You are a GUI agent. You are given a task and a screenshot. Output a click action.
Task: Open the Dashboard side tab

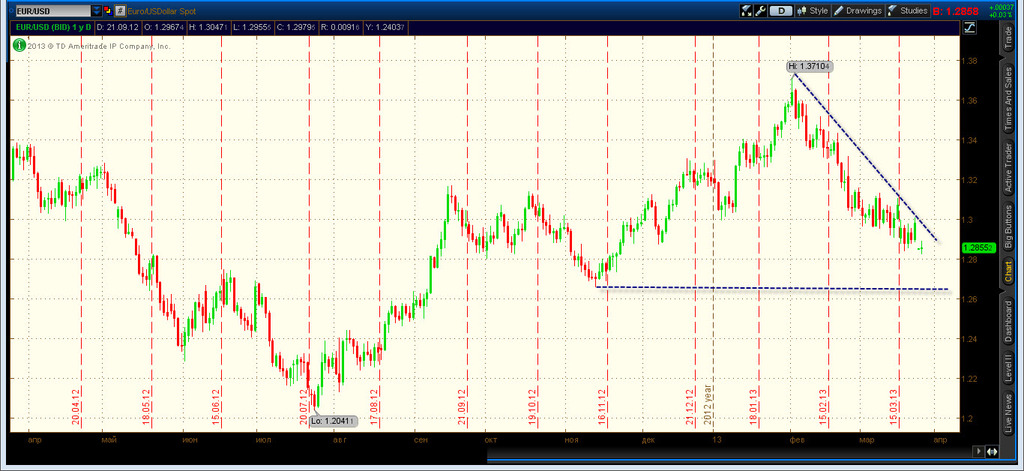click(x=1007, y=321)
